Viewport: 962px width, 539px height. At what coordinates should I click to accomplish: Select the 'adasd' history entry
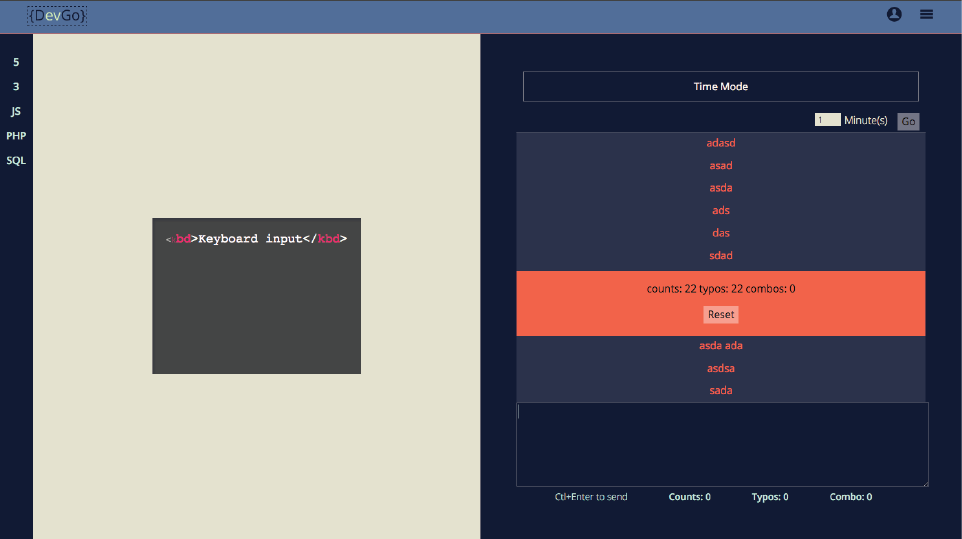coord(720,143)
